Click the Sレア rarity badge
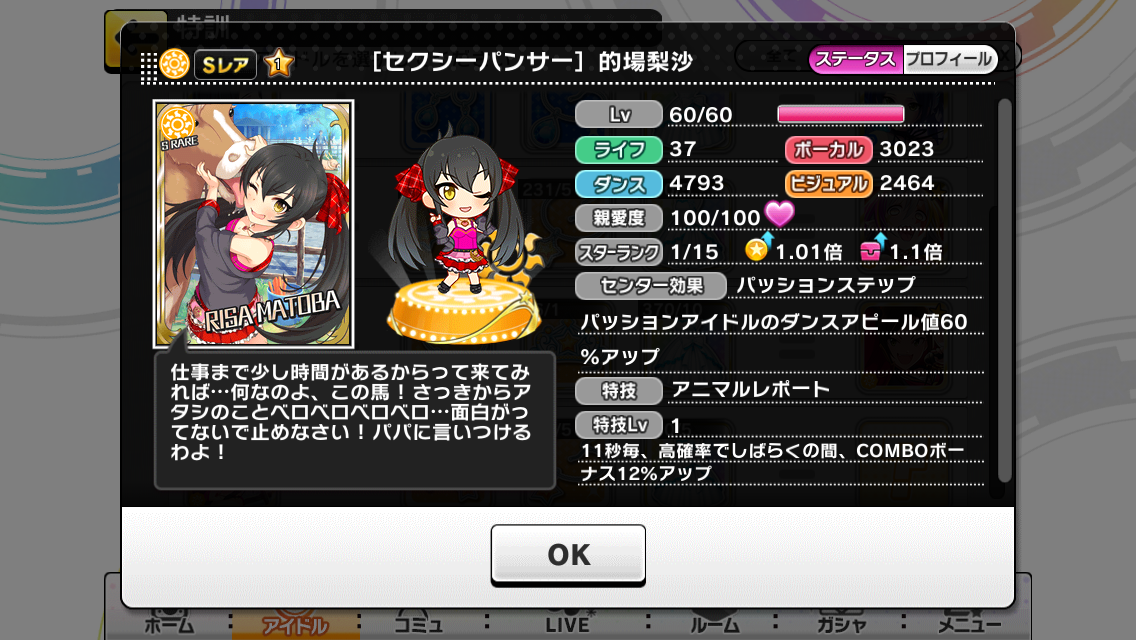1136x640 pixels. [225, 65]
